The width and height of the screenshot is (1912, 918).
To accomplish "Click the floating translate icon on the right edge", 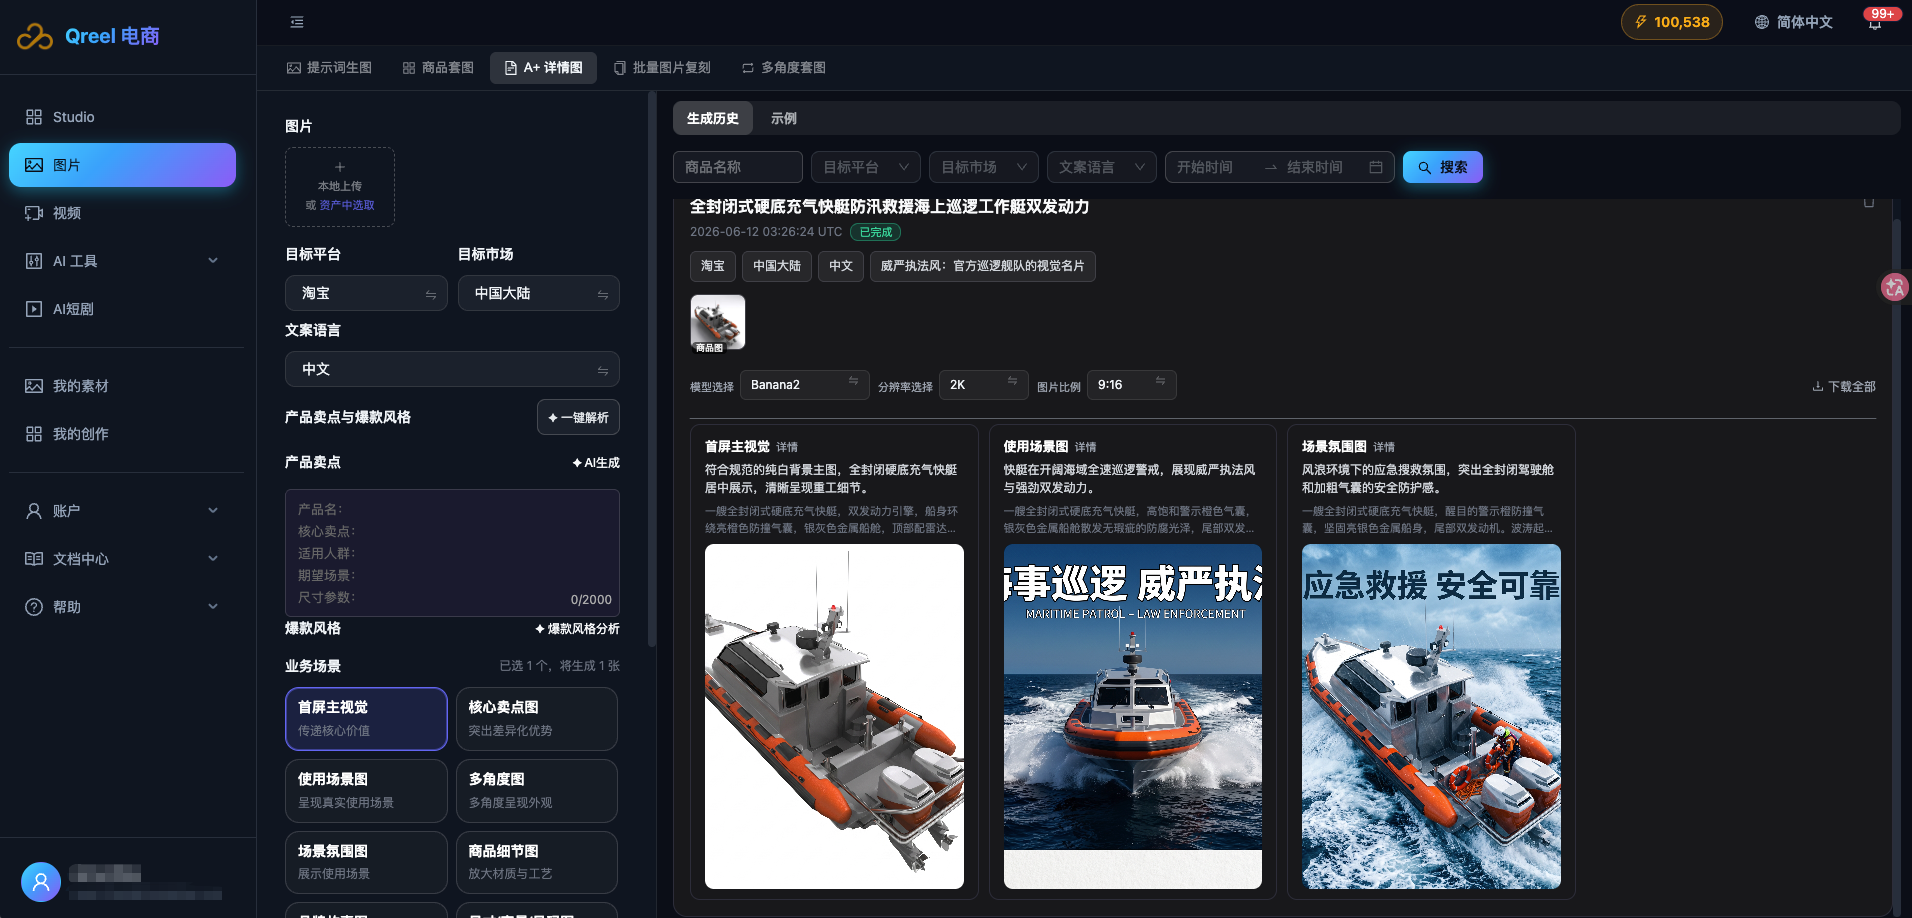I will point(1894,288).
